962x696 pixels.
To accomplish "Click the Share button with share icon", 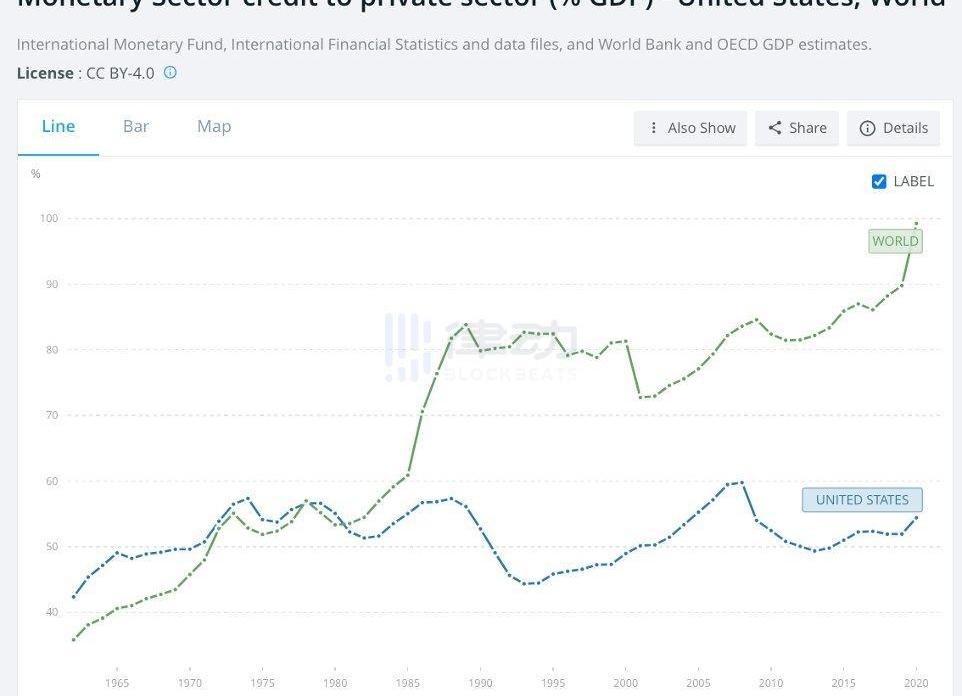I will point(797,128).
